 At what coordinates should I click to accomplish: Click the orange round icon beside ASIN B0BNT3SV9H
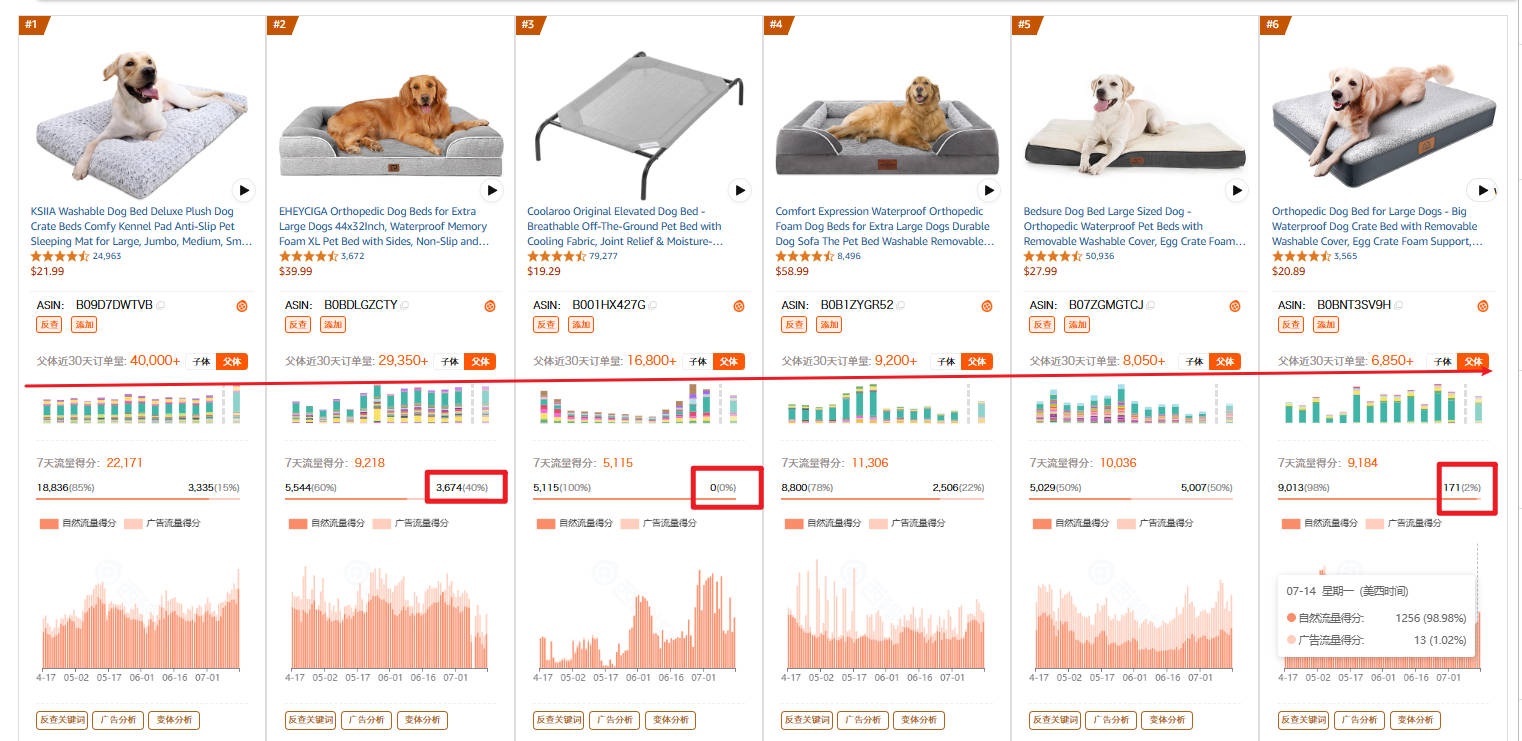pos(1484,306)
